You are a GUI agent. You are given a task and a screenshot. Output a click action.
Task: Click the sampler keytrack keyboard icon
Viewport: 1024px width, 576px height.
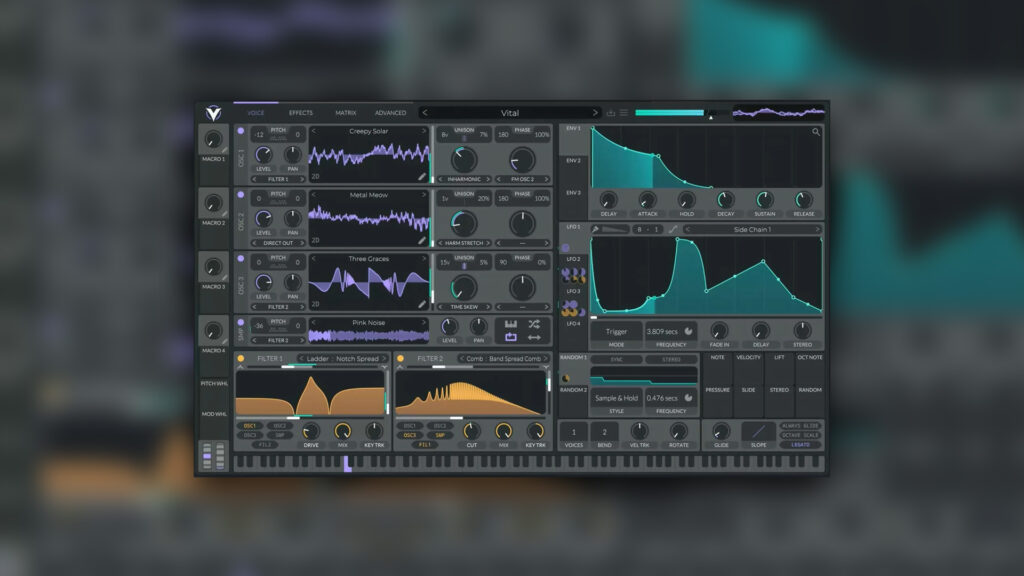tap(511, 324)
